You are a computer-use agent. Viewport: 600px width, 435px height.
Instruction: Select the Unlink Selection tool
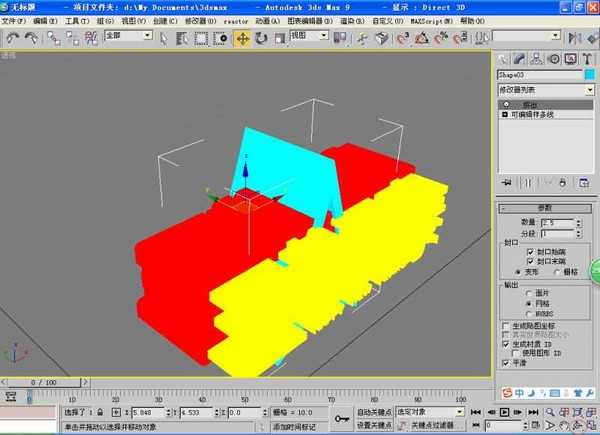pos(72,38)
